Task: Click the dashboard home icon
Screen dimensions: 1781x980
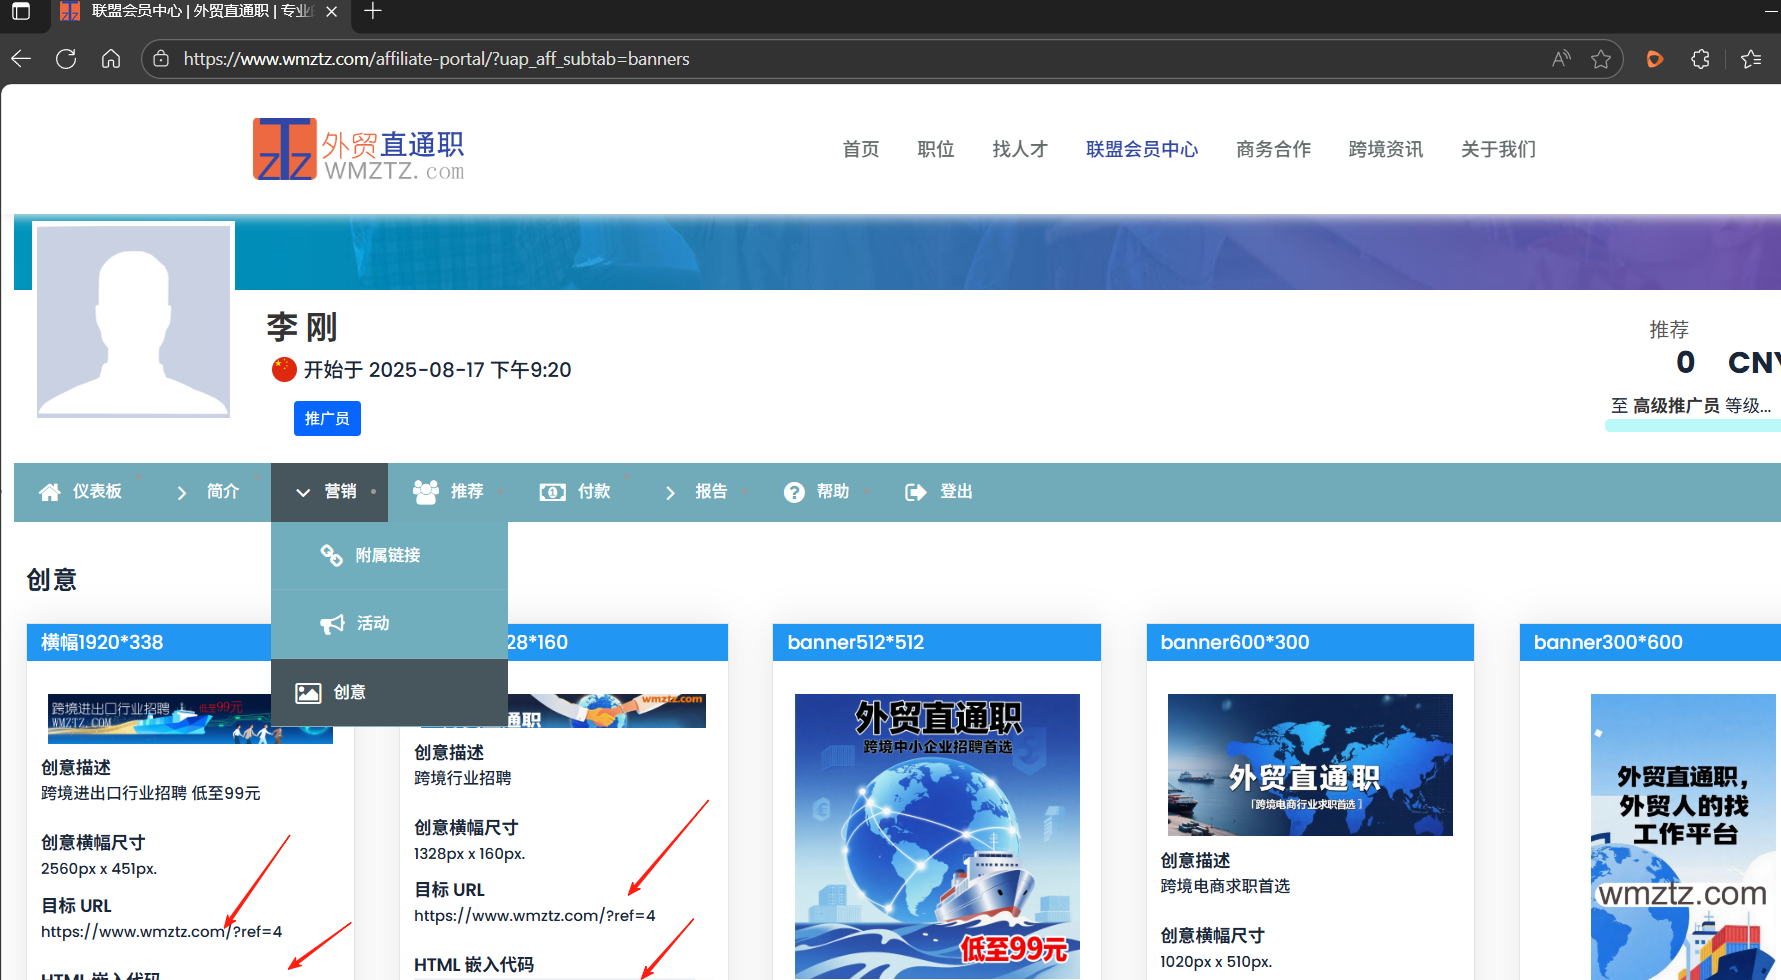Action: pos(49,492)
